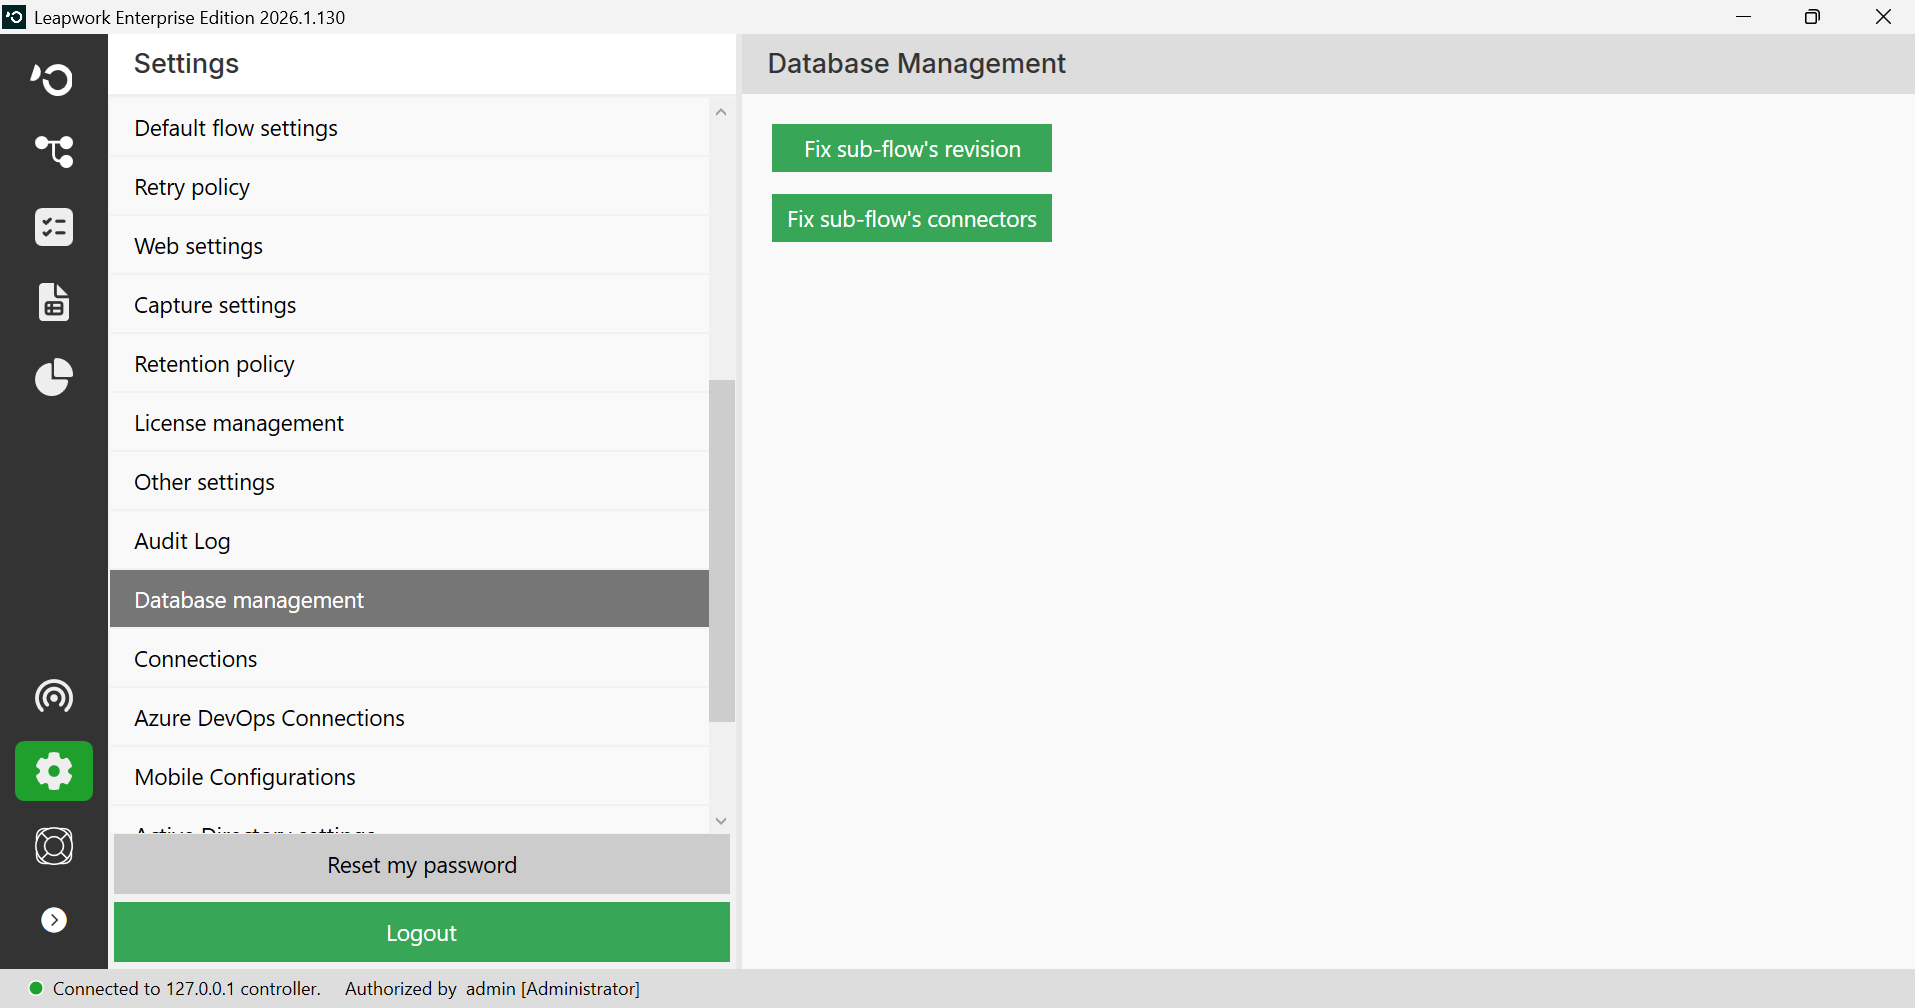Open the Agents broadcast icon

coord(53,696)
